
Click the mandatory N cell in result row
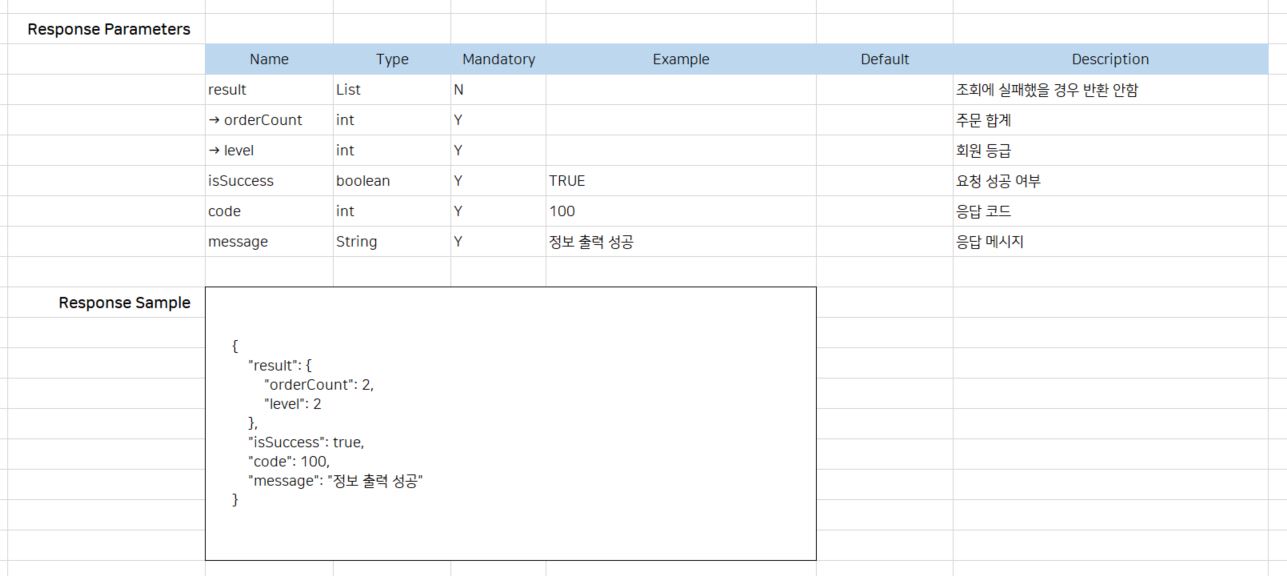497,90
